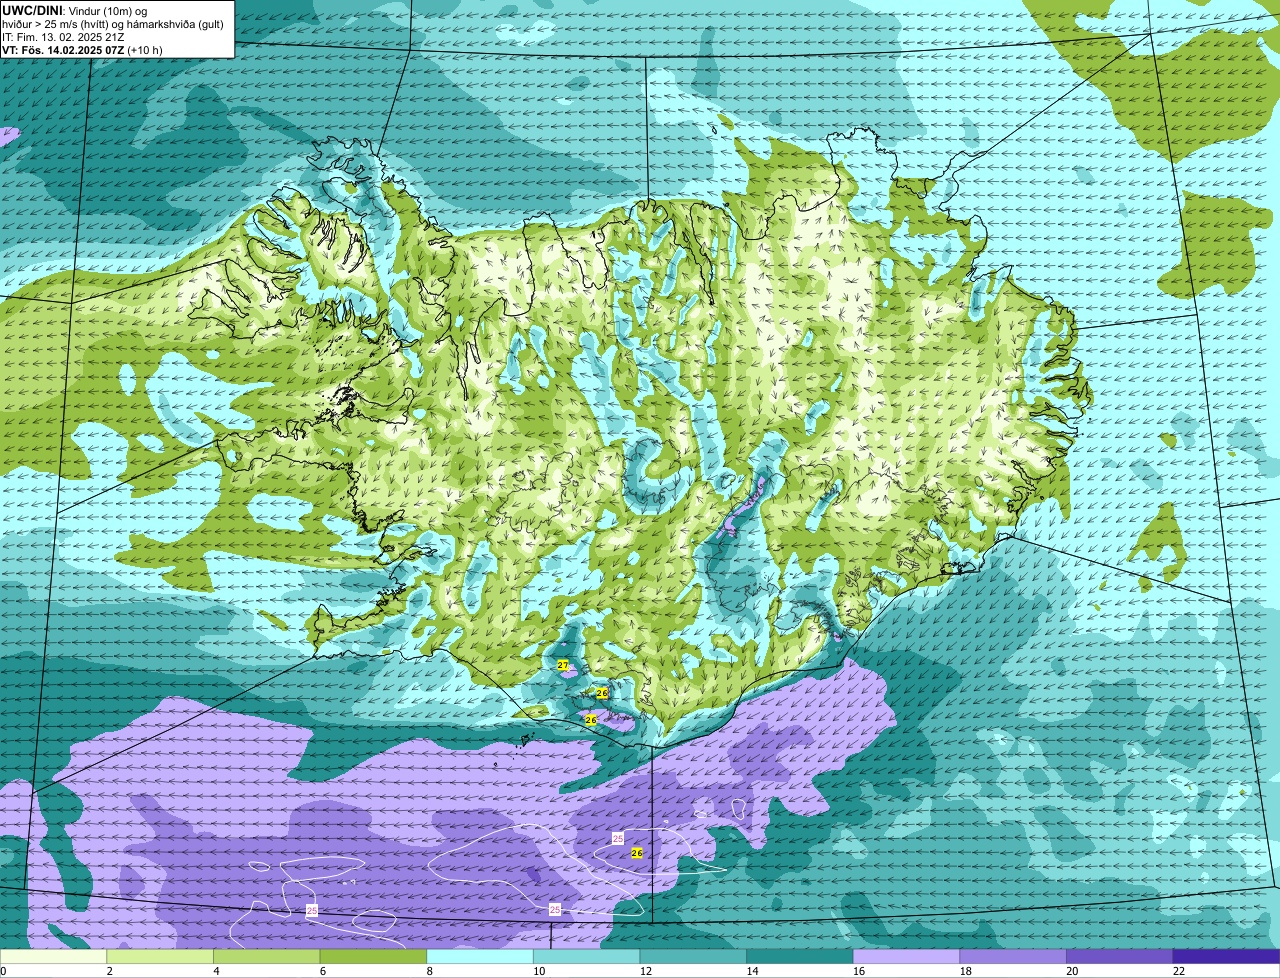The width and height of the screenshot is (1280, 978).
Task: Click legend scale value '2'
Action: click(x=109, y=971)
